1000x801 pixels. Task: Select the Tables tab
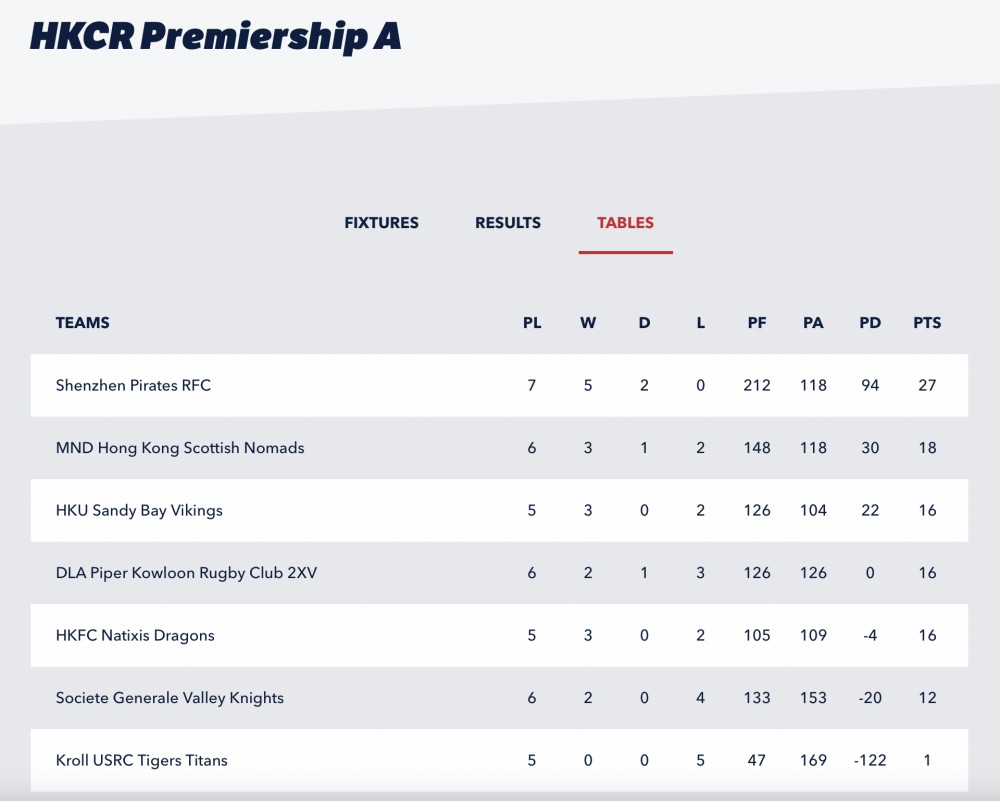[x=626, y=223]
